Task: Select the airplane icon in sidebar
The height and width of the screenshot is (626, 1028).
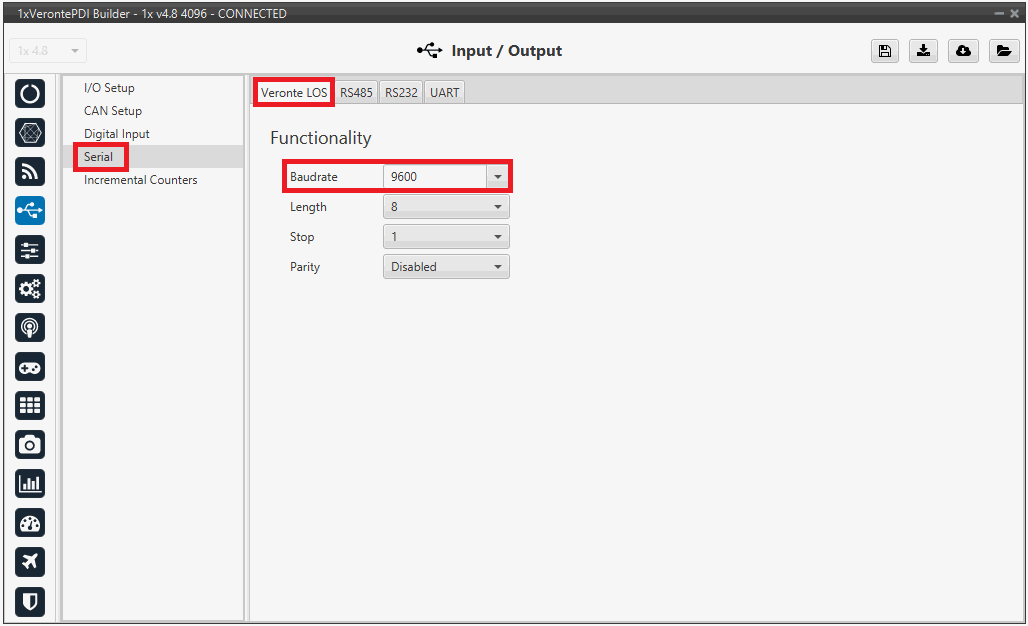Action: point(31,562)
